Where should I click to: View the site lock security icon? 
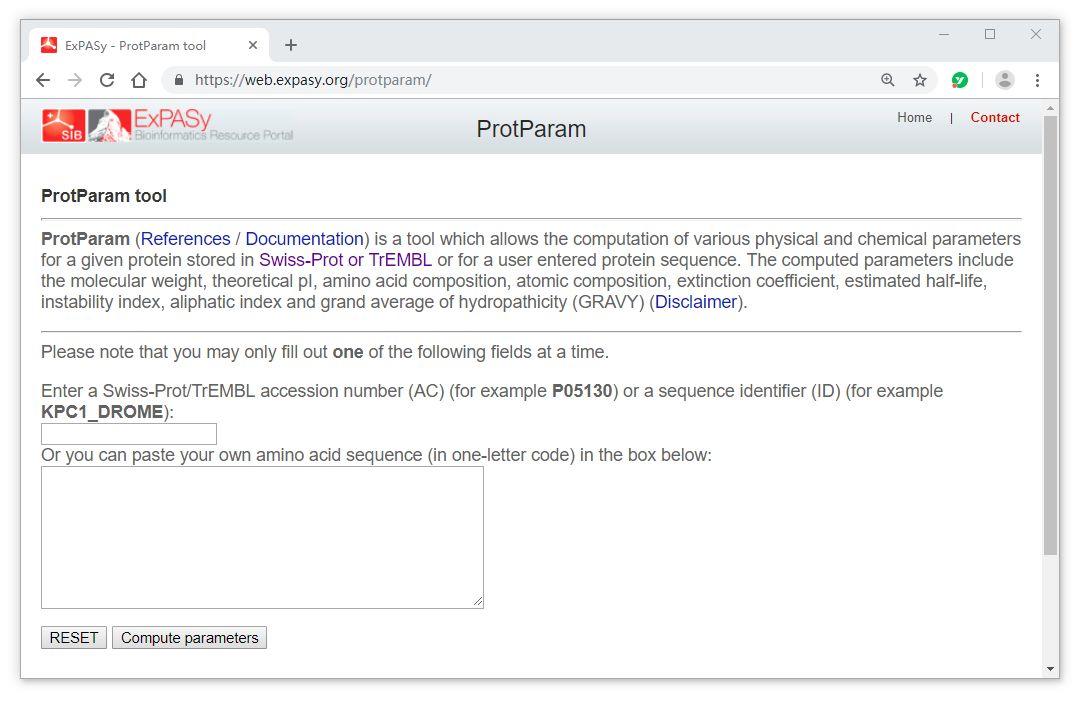point(179,80)
